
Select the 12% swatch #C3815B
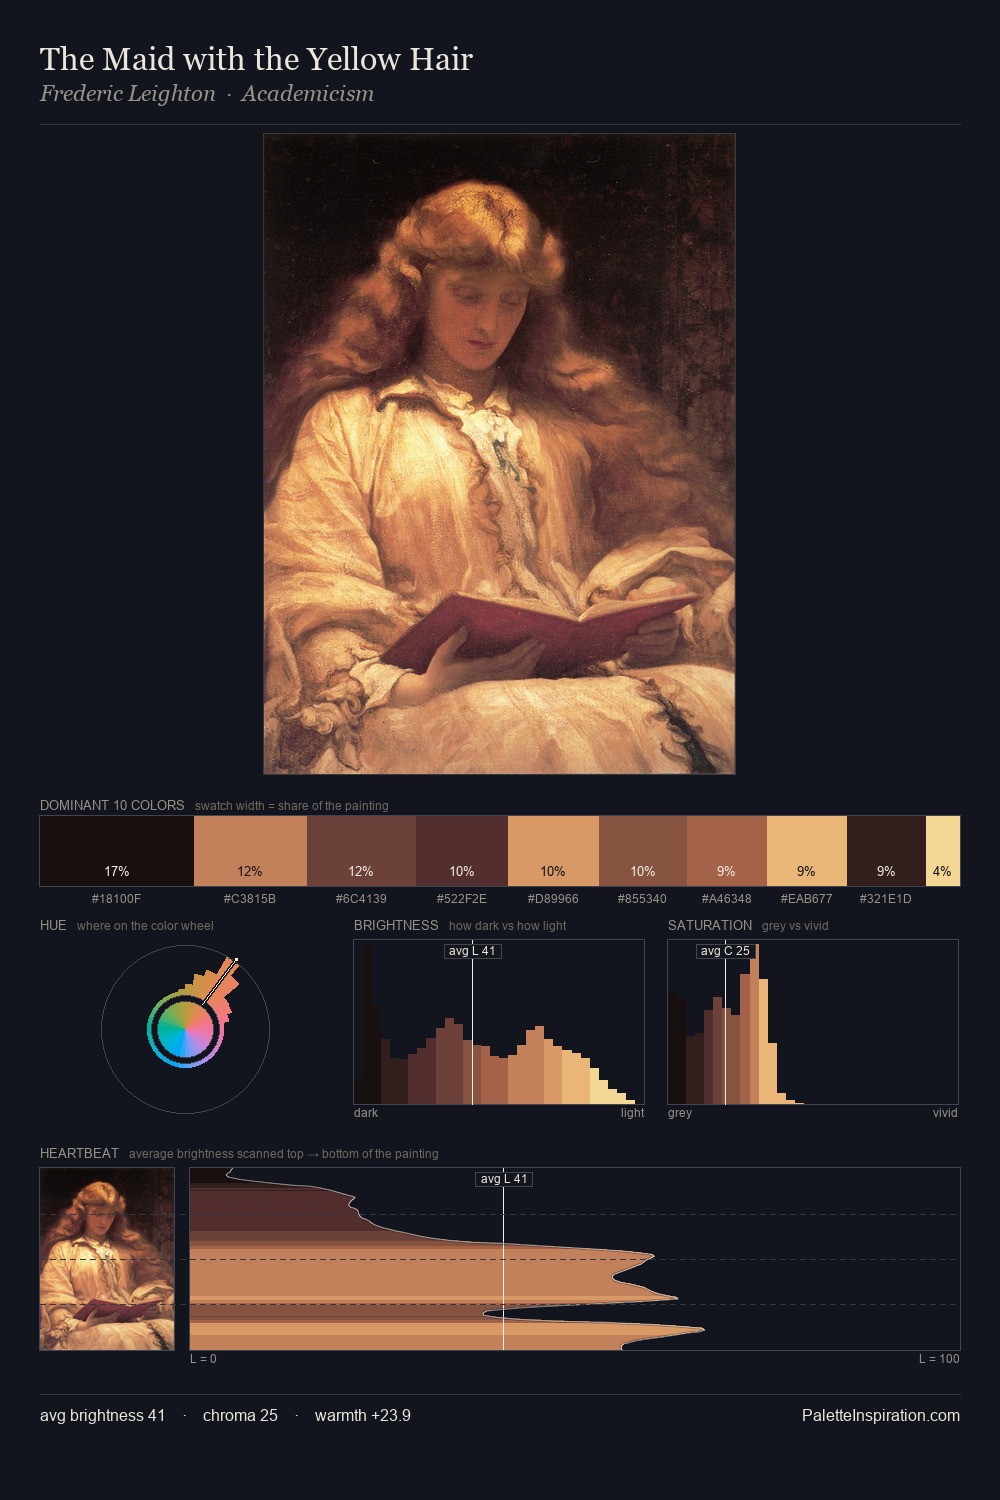coord(250,851)
